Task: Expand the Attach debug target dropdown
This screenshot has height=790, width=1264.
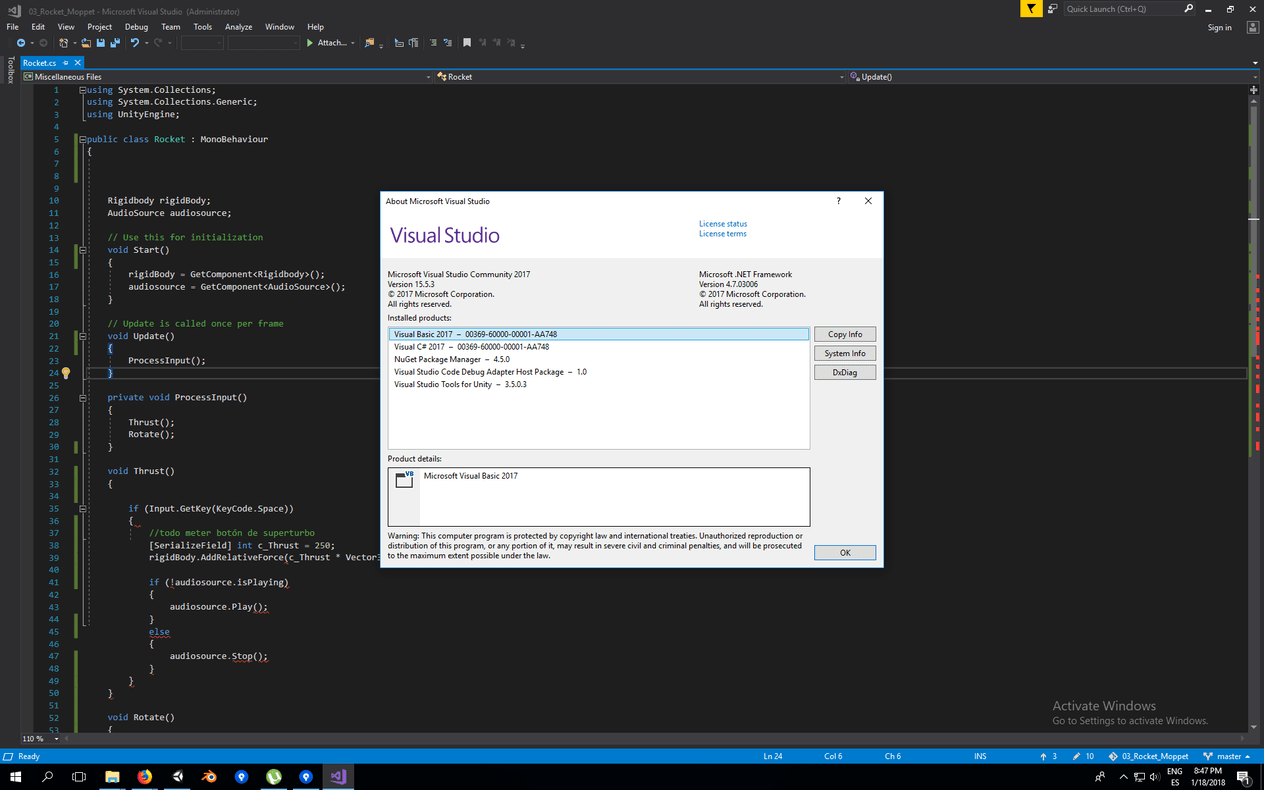Action: pos(354,42)
